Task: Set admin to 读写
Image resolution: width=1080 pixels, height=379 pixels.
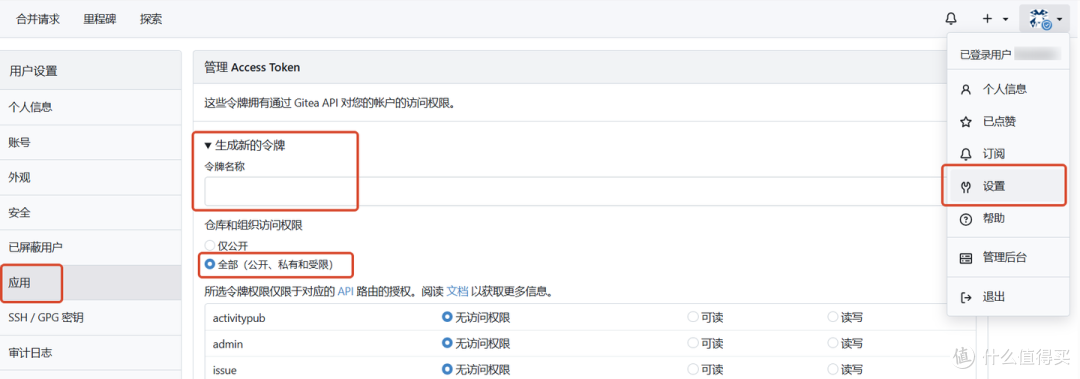Action: coord(832,343)
